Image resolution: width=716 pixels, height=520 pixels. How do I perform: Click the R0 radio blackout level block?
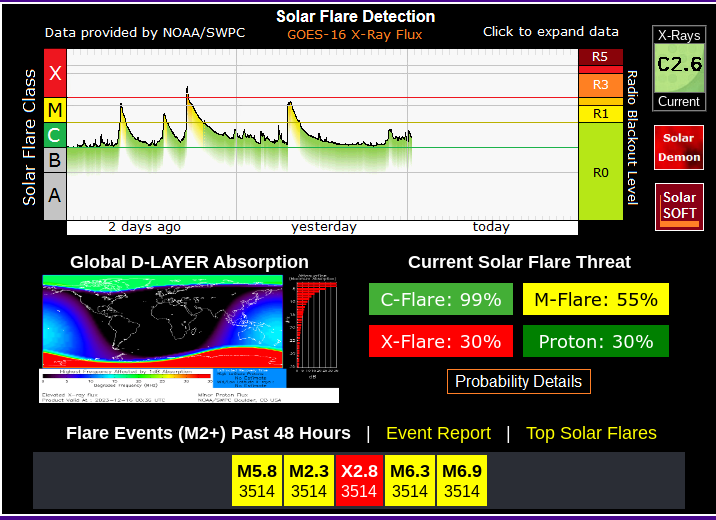(600, 172)
